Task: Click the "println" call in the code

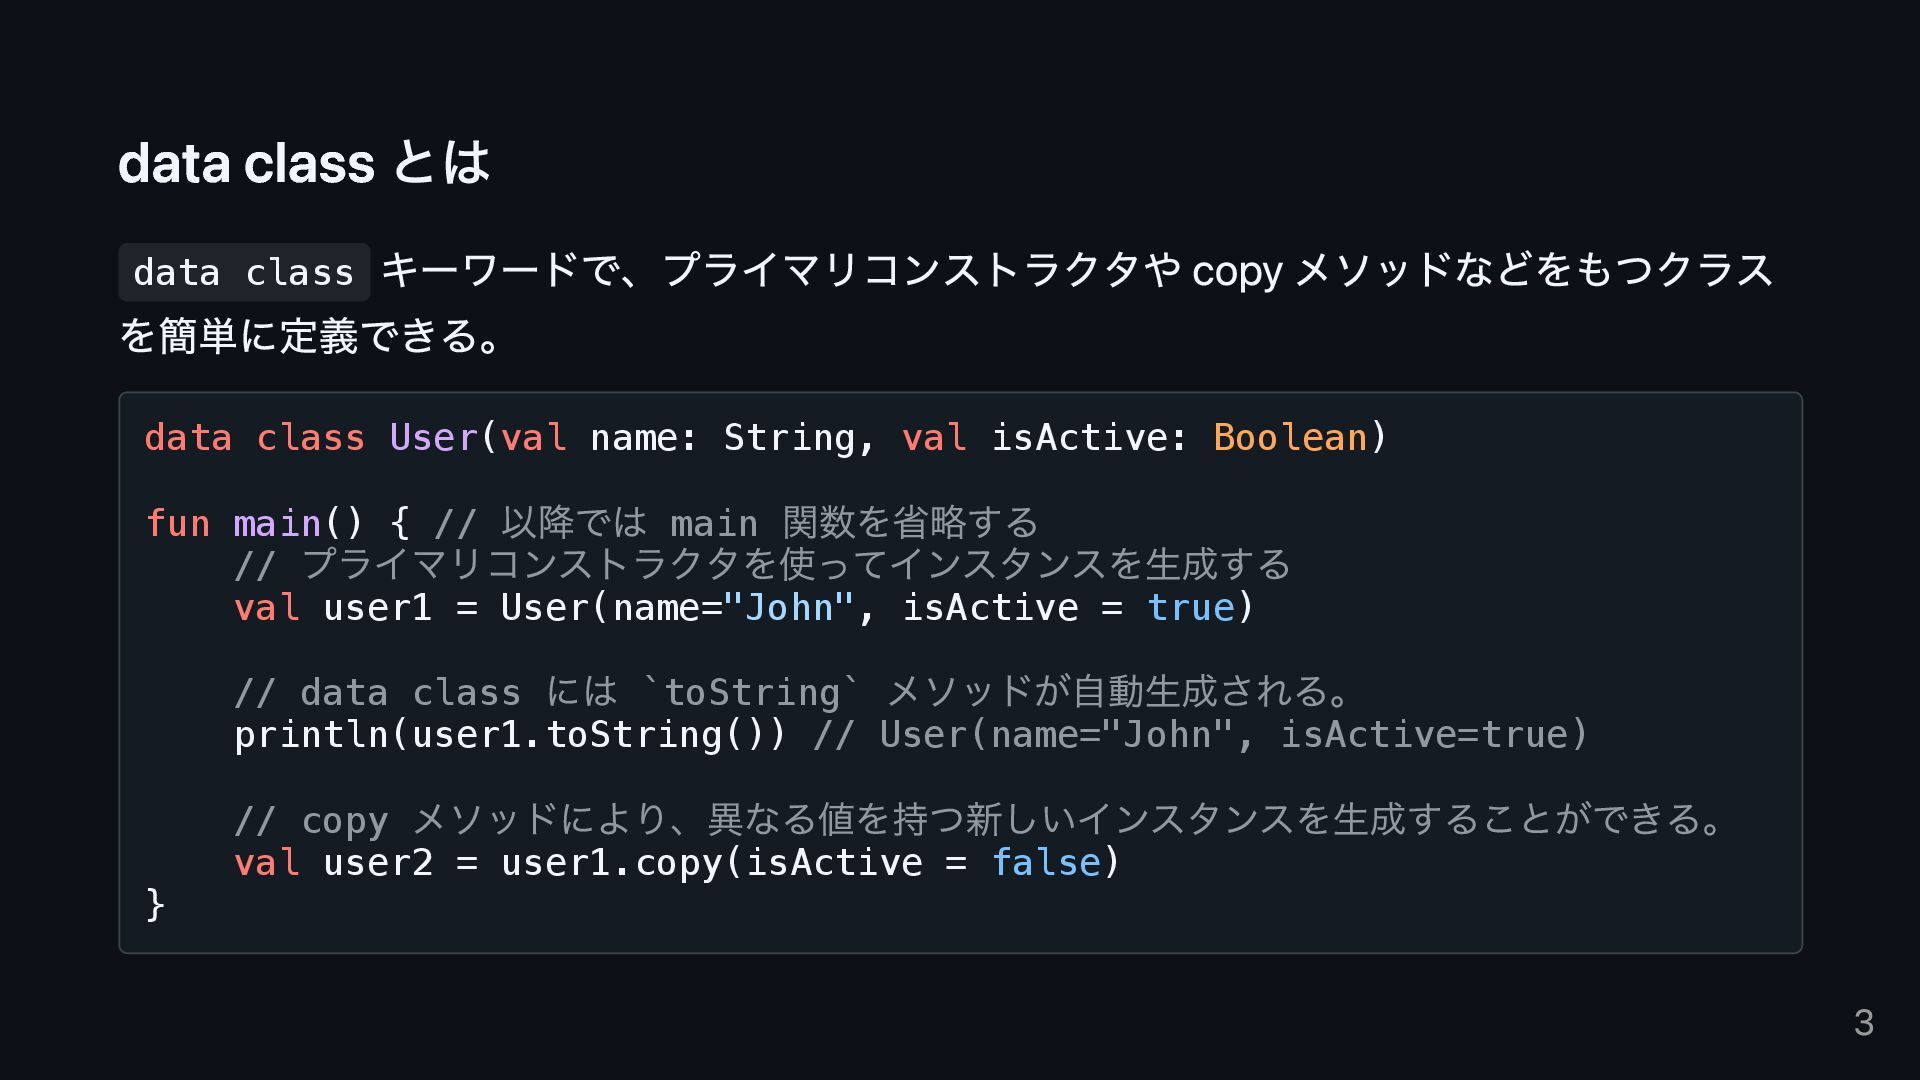Action: pyautogui.click(x=310, y=735)
